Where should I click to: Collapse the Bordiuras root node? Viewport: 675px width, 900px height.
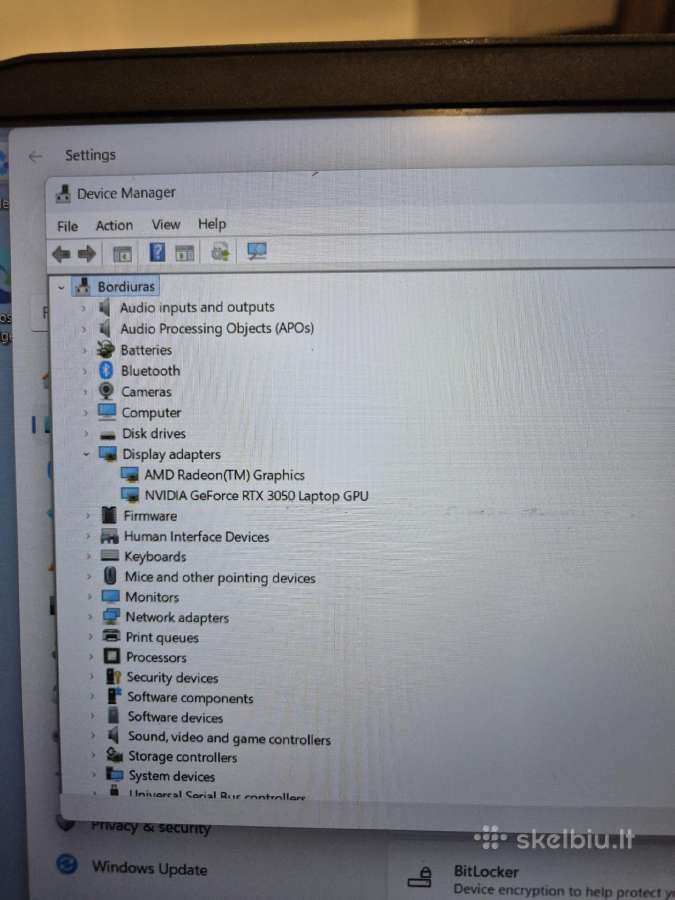coord(61,287)
